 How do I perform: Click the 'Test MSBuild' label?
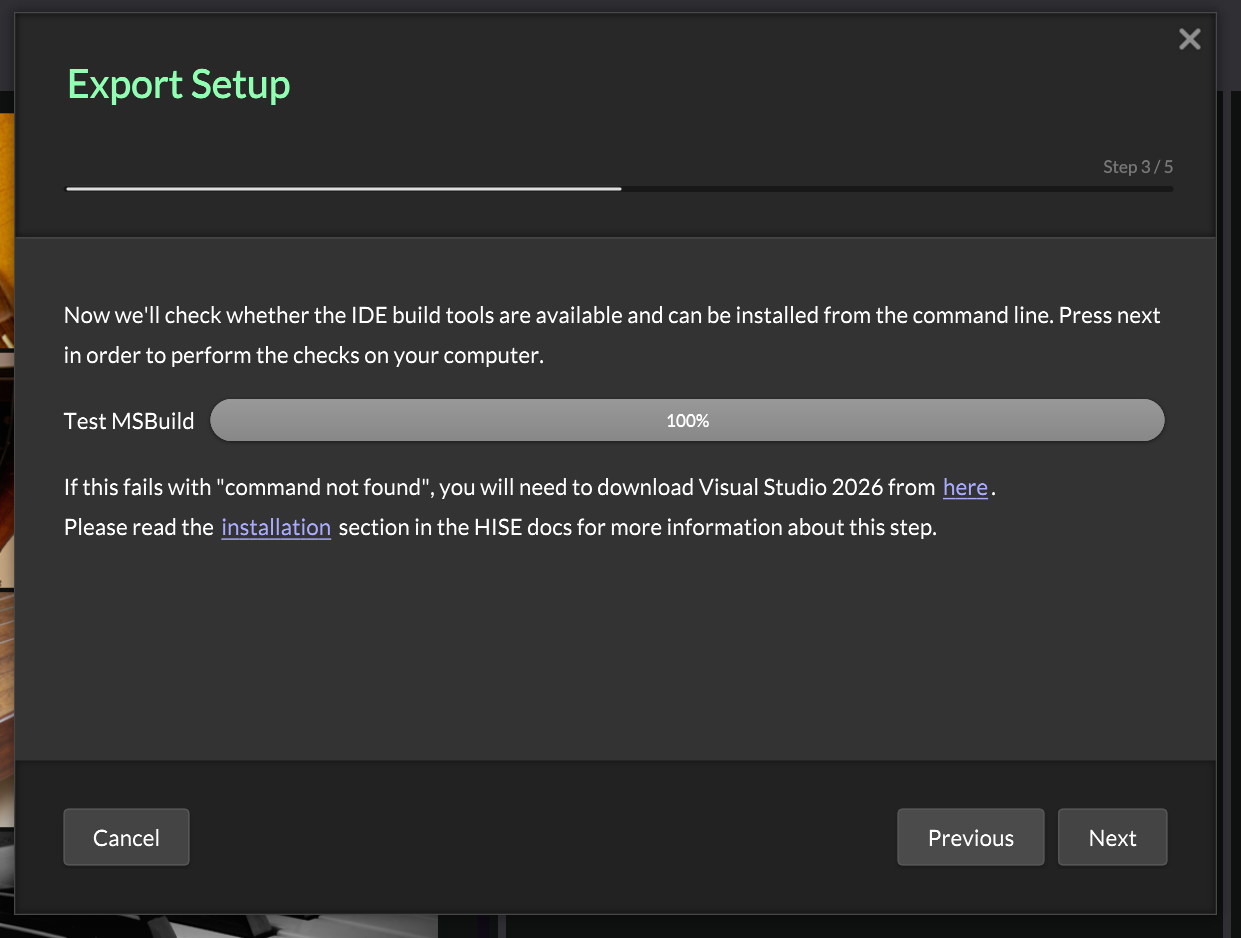click(129, 421)
